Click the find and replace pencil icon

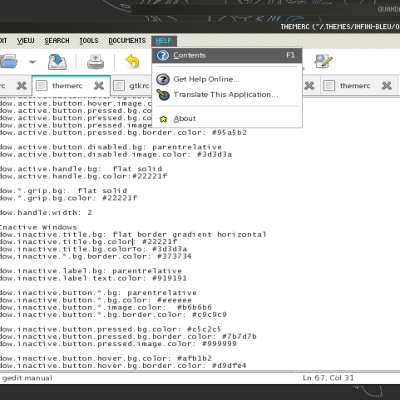pos(323,61)
